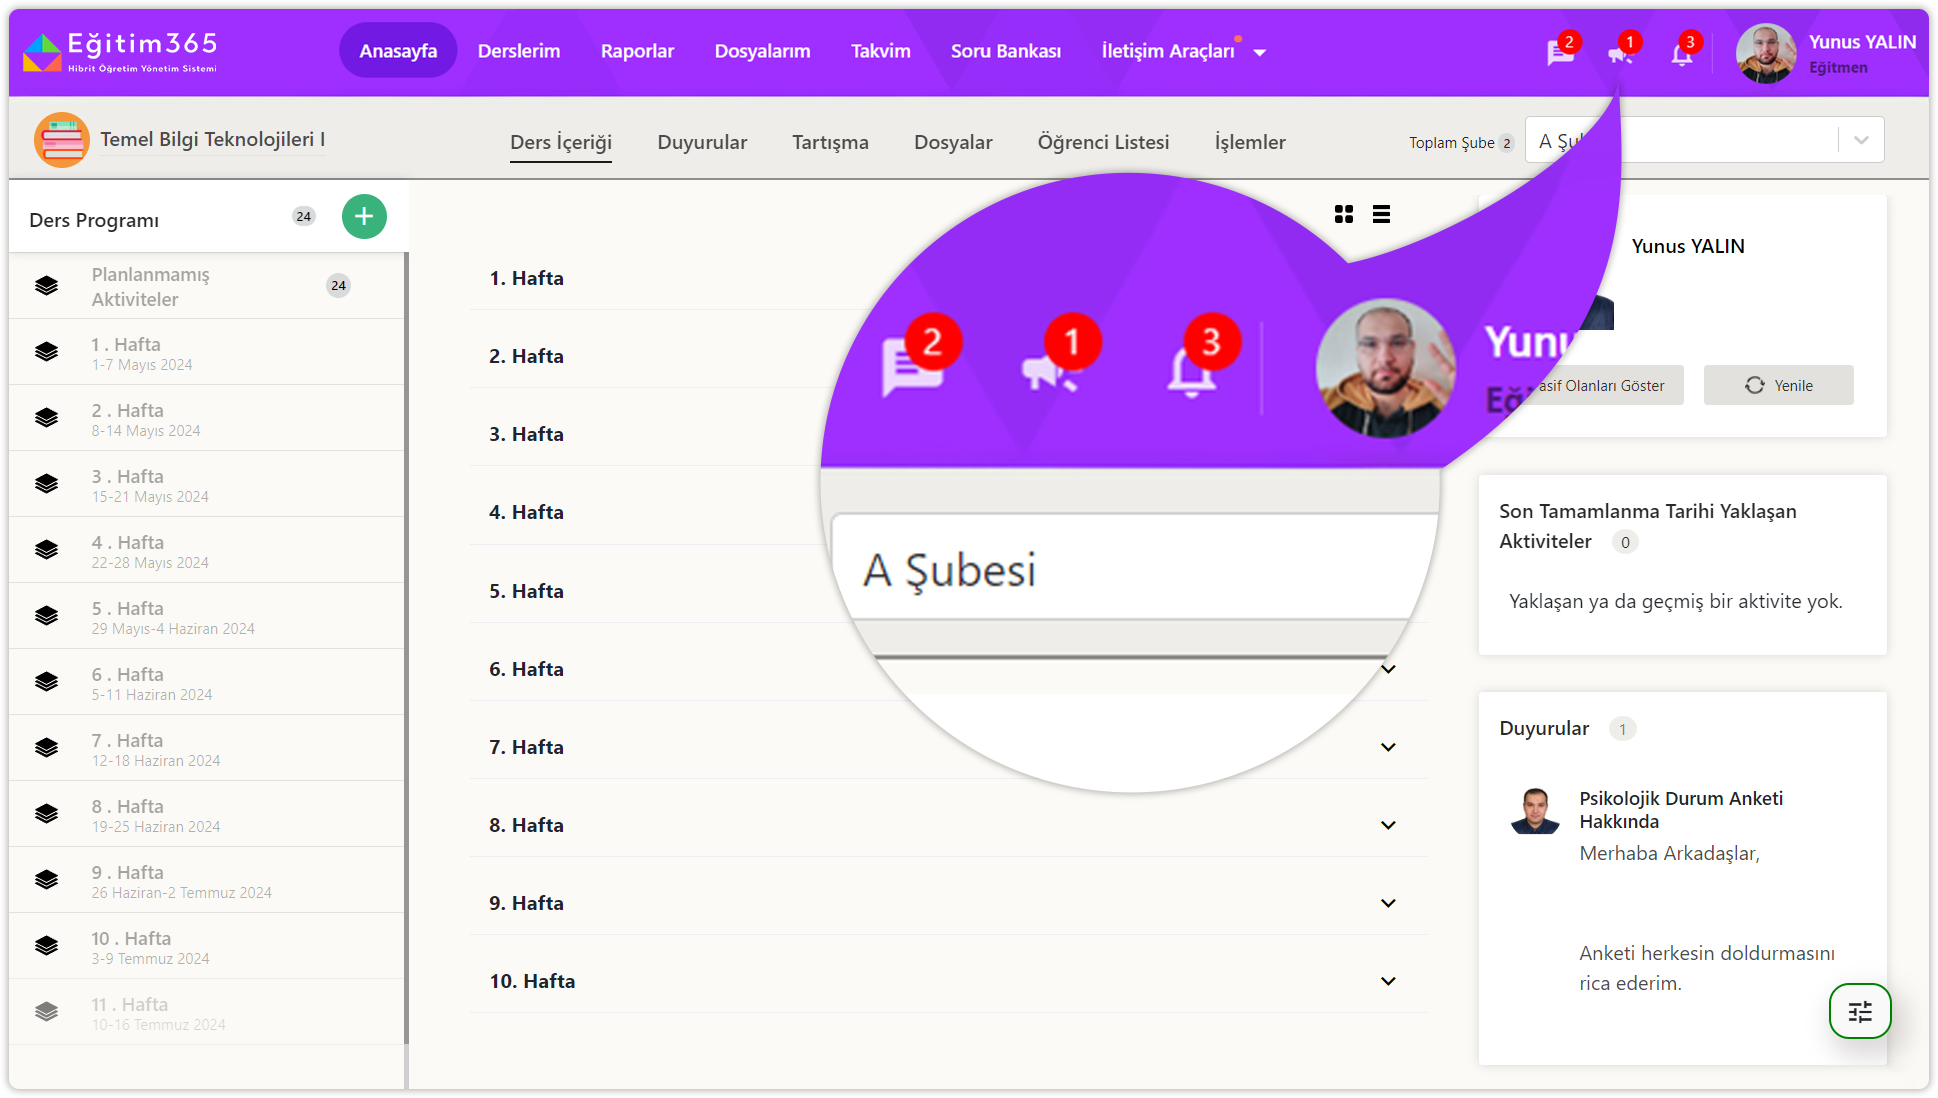Click Yunus YALIN profile avatar in navbar
This screenshot has width=1938, height=1098.
tap(1765, 53)
